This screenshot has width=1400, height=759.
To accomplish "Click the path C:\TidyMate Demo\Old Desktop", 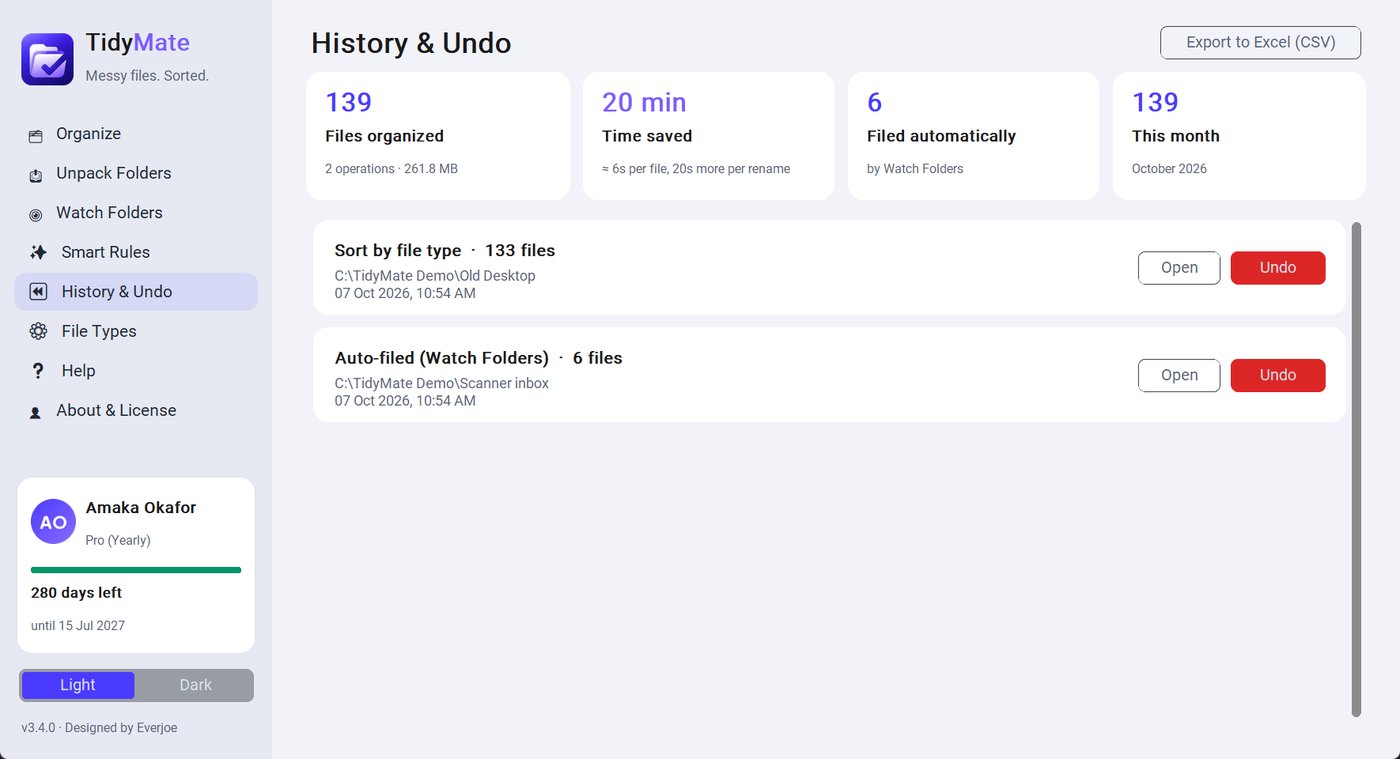I will pyautogui.click(x=435, y=276).
